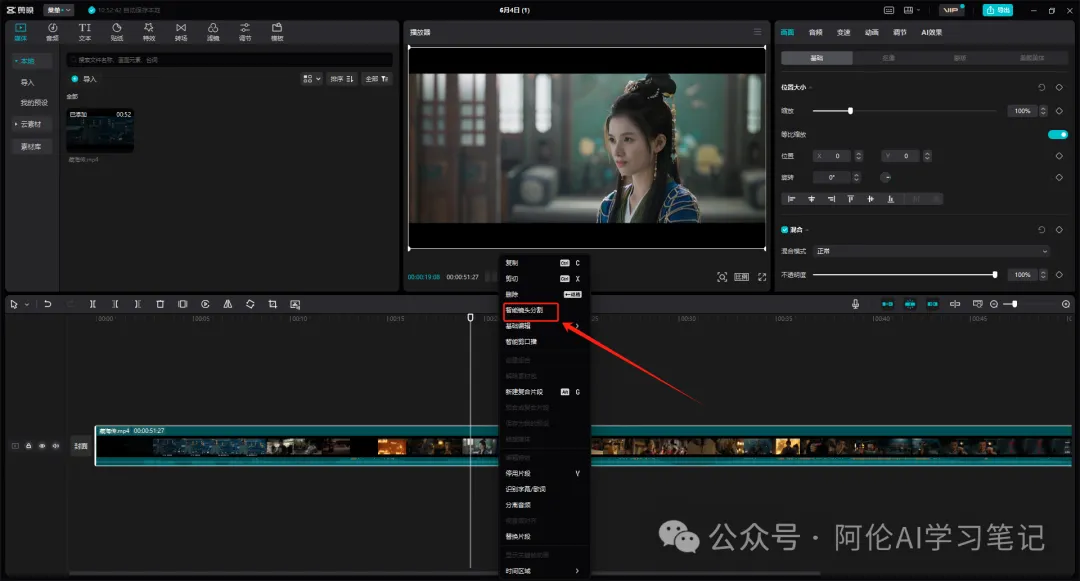Open the layout dropdown in title bar
1080x581 pixels.
pos(911,10)
